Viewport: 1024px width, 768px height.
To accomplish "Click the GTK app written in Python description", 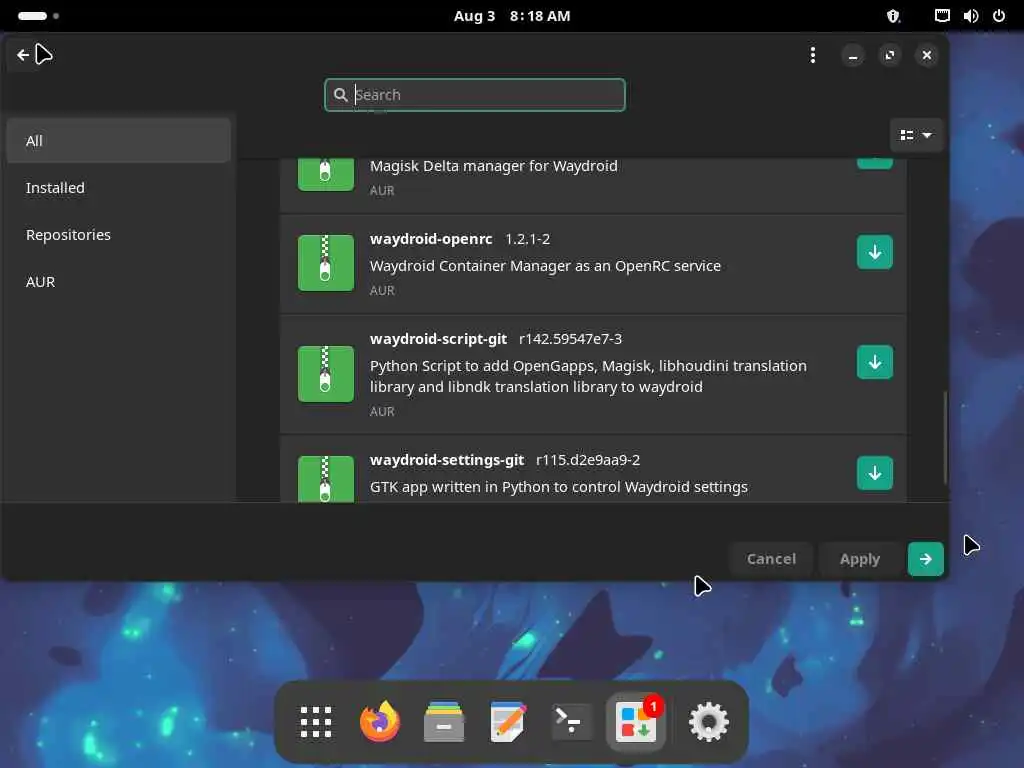I will pos(559,487).
